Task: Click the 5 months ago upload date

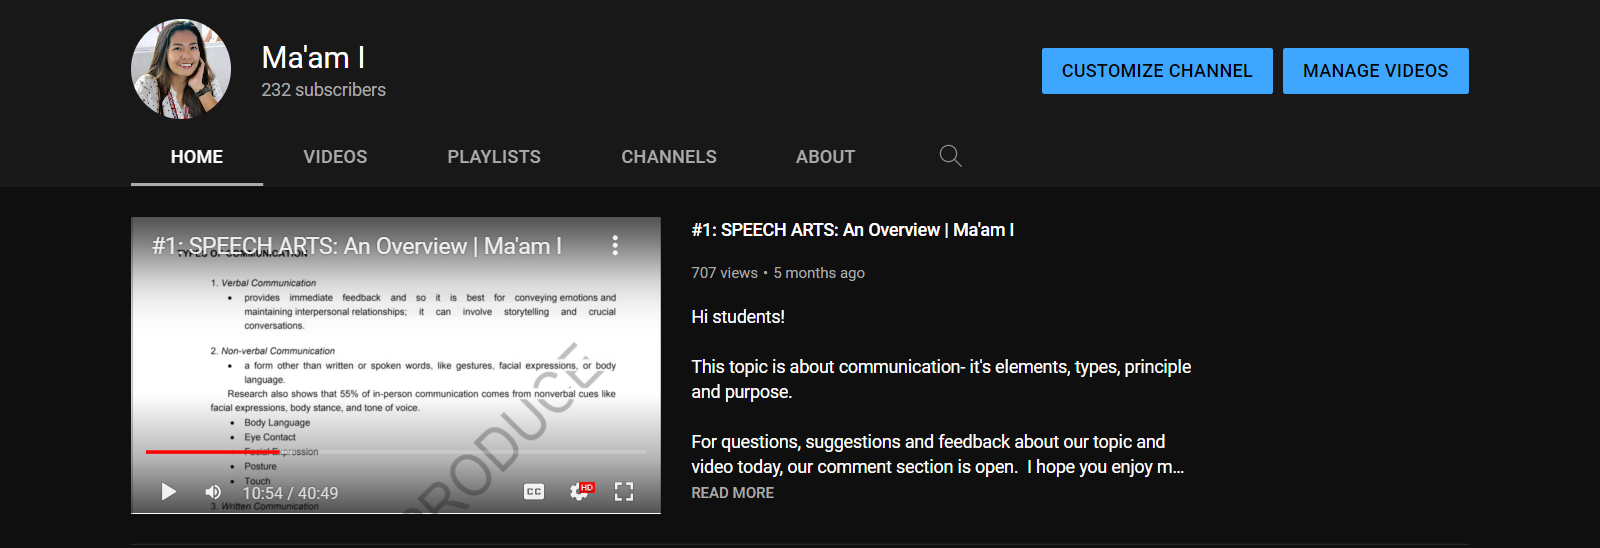Action: (x=819, y=273)
